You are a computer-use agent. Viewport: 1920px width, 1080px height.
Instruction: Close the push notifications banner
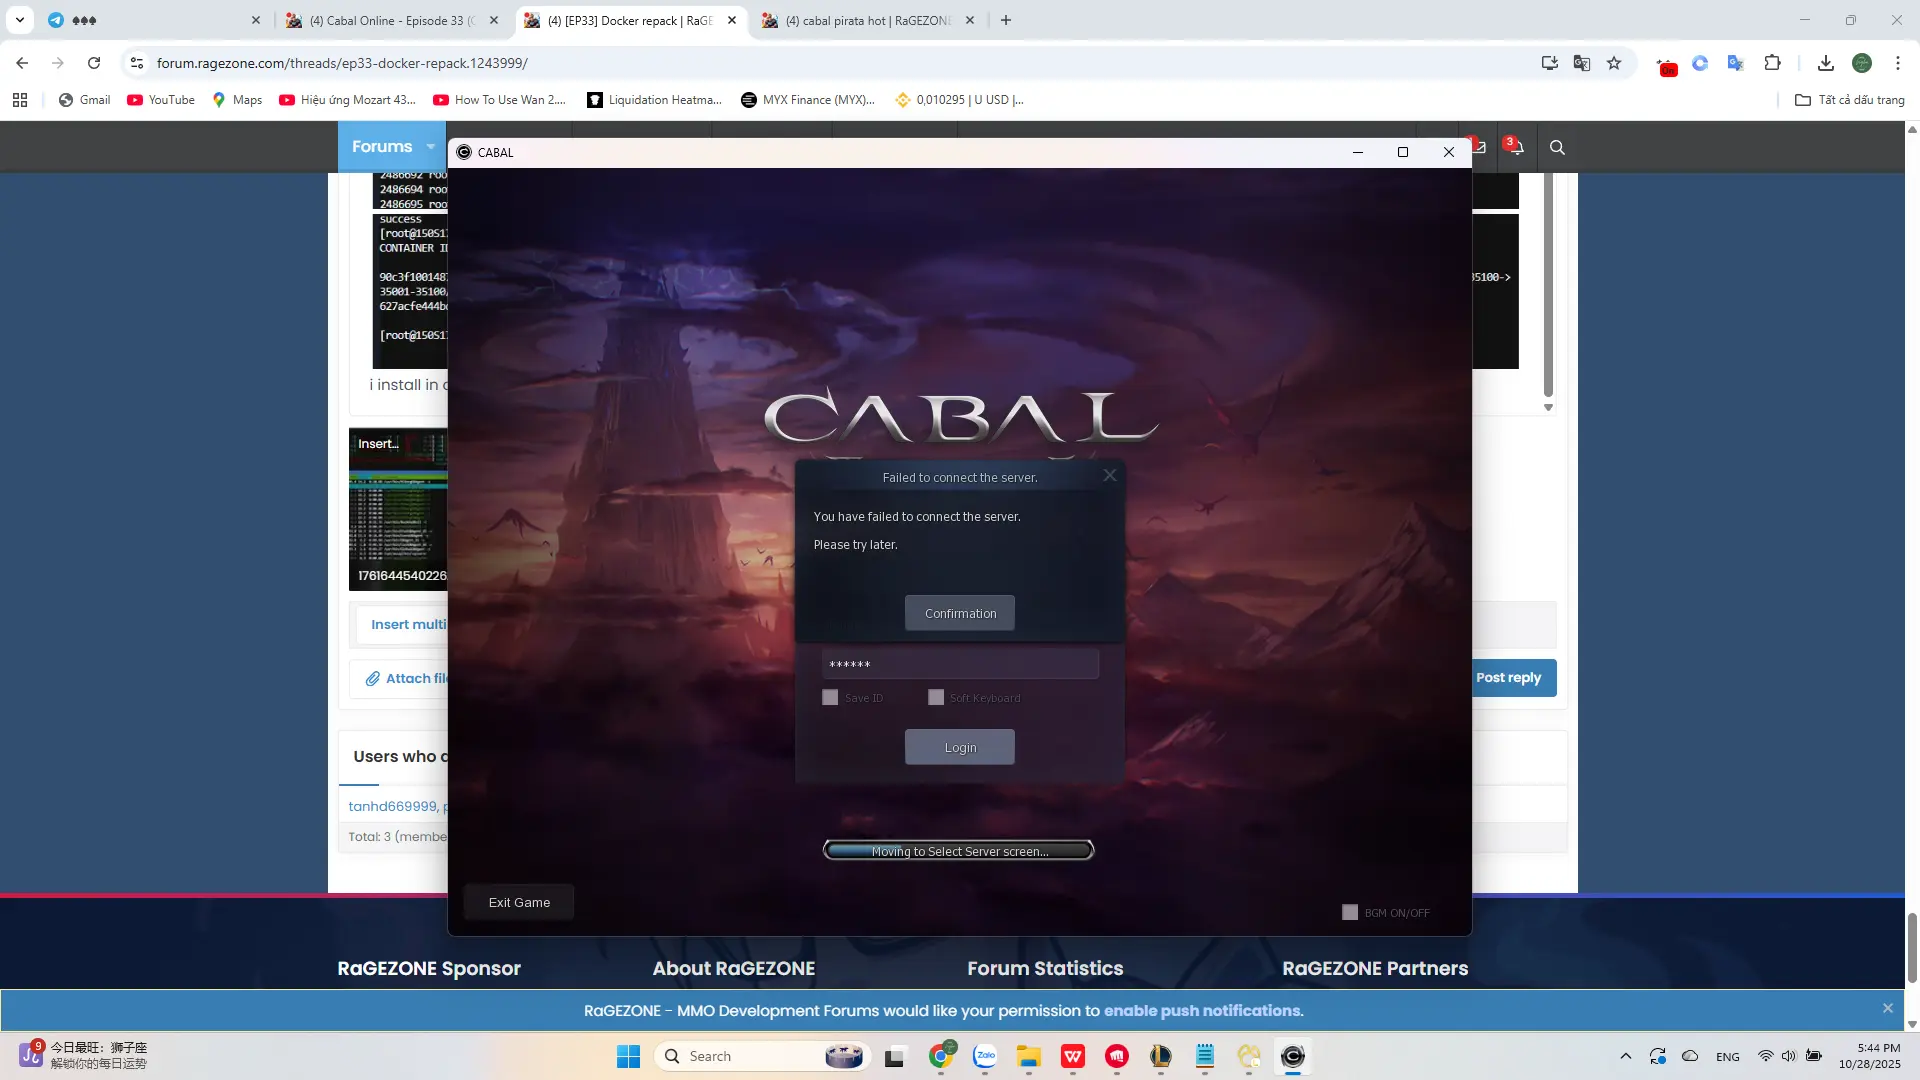1888,1008
